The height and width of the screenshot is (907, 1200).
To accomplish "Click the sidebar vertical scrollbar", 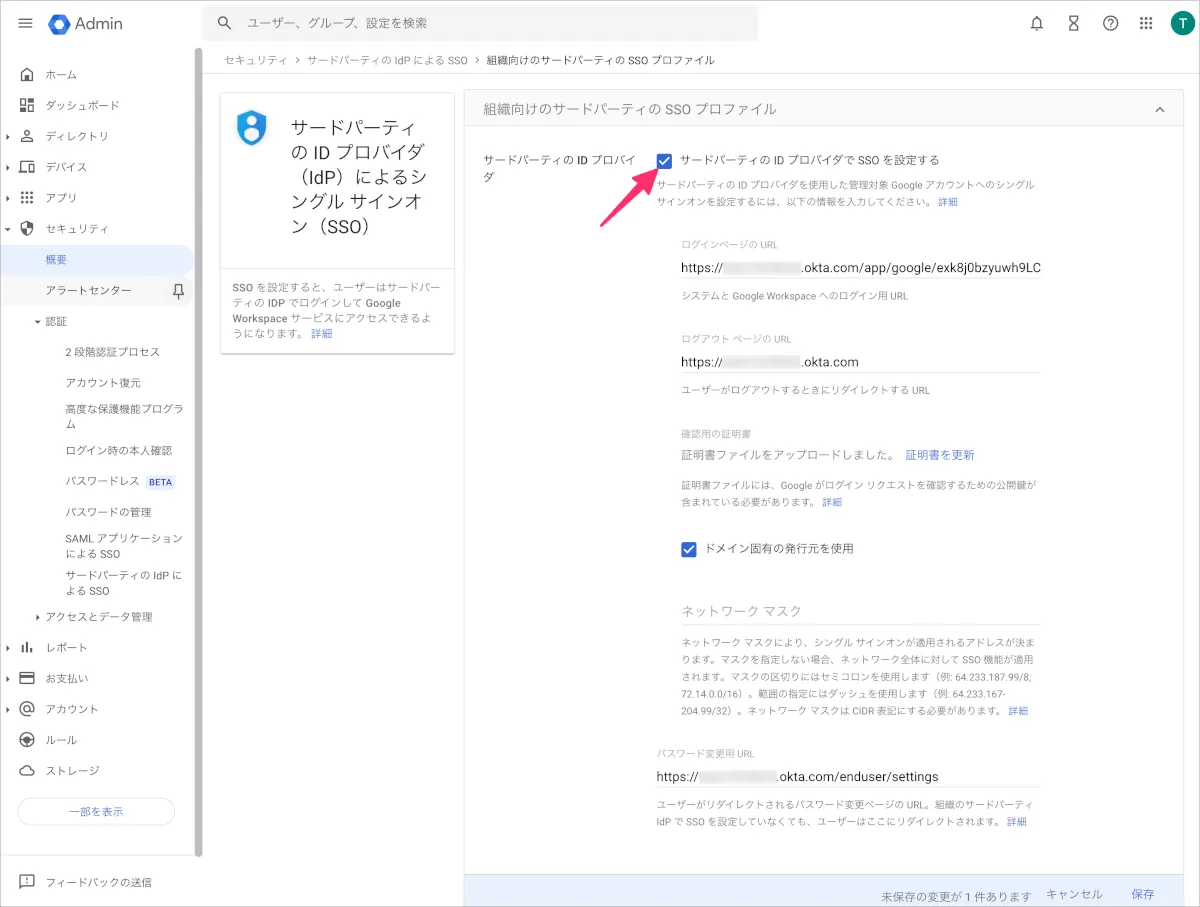I will point(198,452).
